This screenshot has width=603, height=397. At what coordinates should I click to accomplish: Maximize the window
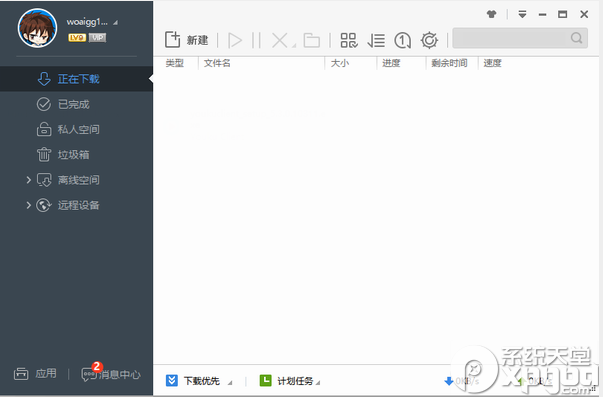pyautogui.click(x=562, y=14)
